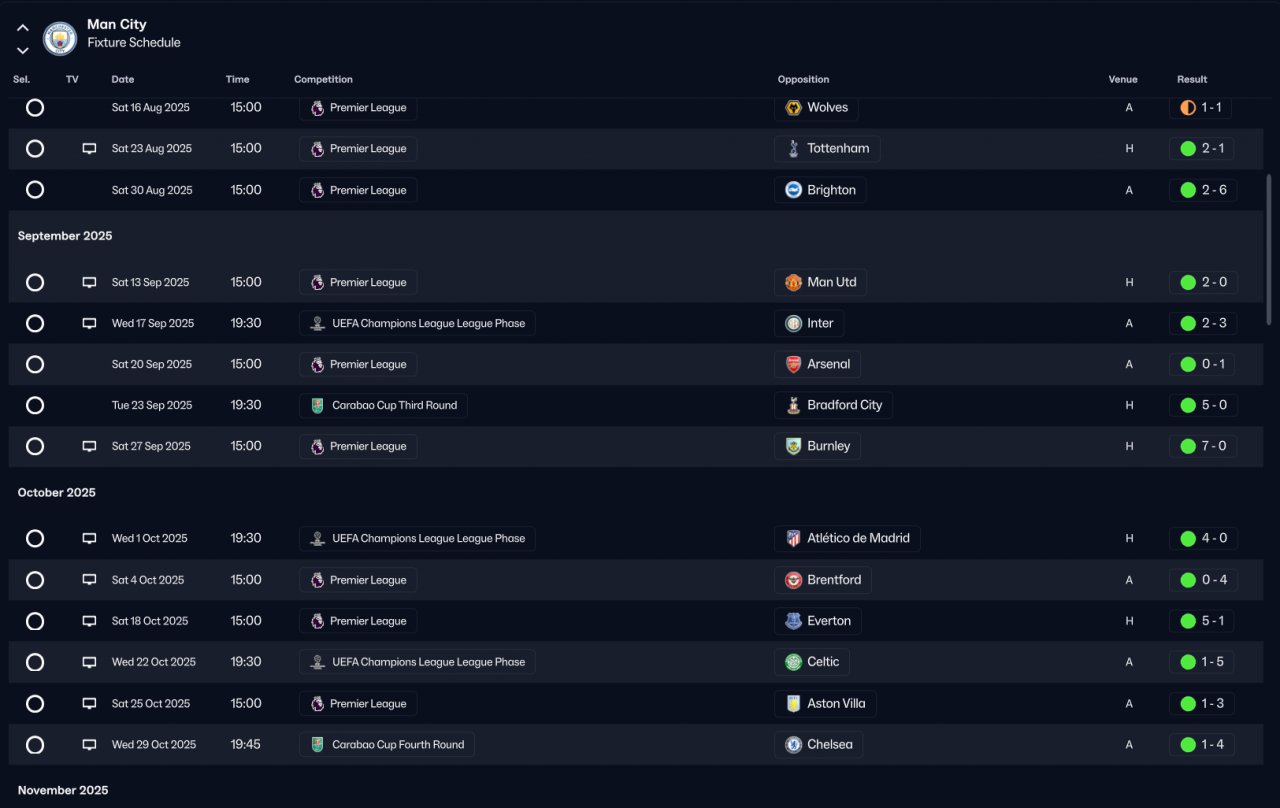
Task: Select the Wolves fixture radio button
Action: click(x=35, y=107)
